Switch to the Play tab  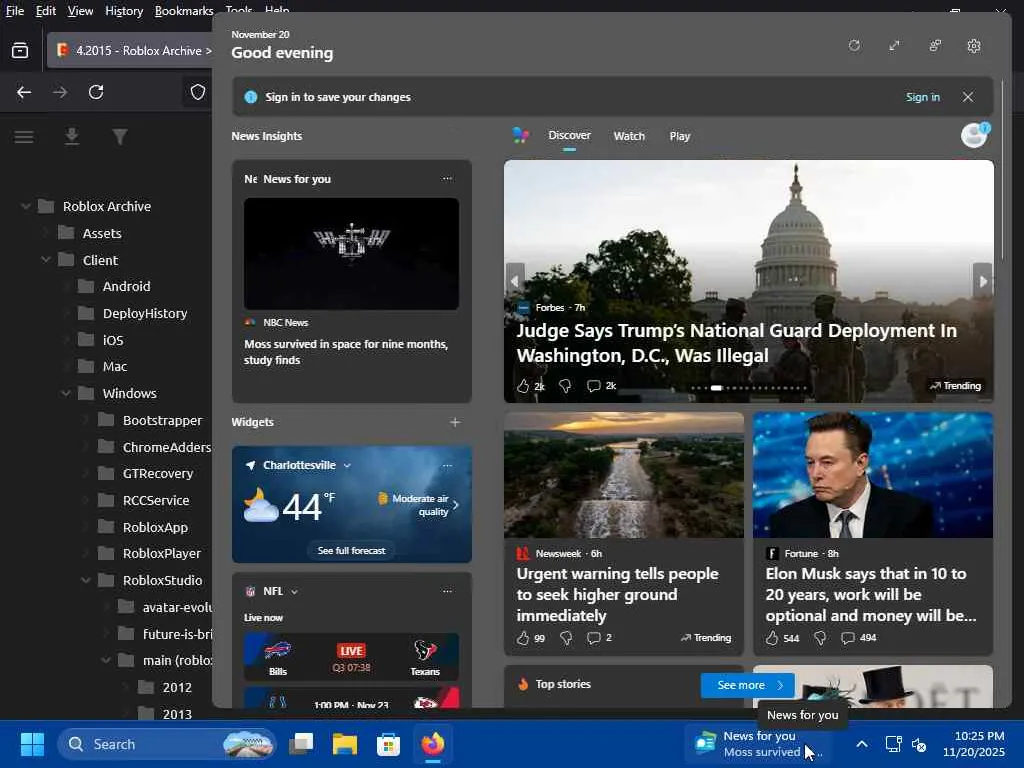tap(680, 136)
